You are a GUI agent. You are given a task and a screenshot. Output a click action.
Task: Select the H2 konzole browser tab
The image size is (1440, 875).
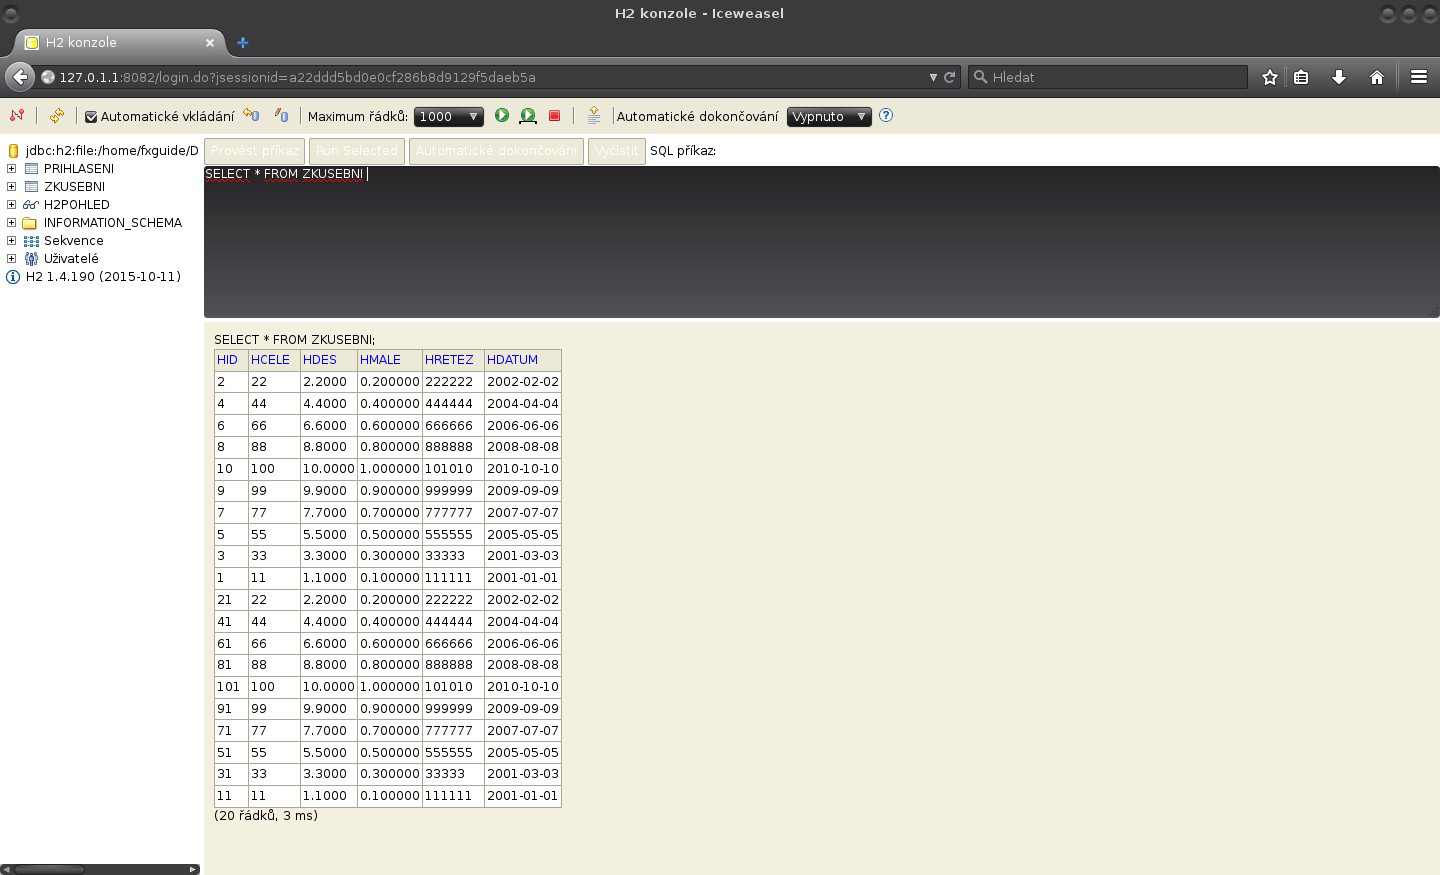pyautogui.click(x=110, y=42)
